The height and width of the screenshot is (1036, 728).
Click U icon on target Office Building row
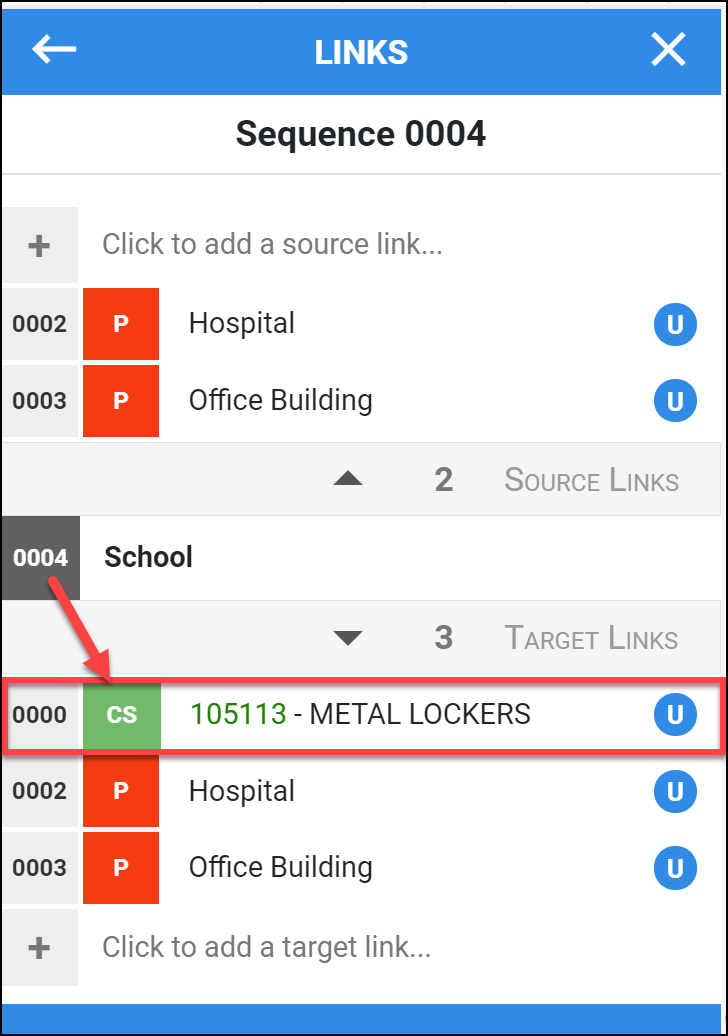point(675,868)
